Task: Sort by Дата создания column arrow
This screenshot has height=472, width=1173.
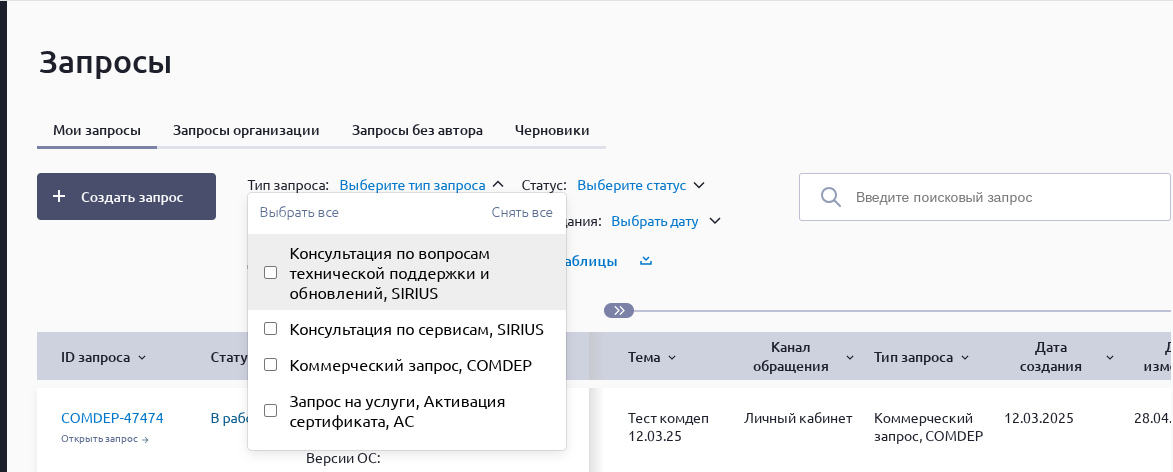Action: click(1110, 358)
